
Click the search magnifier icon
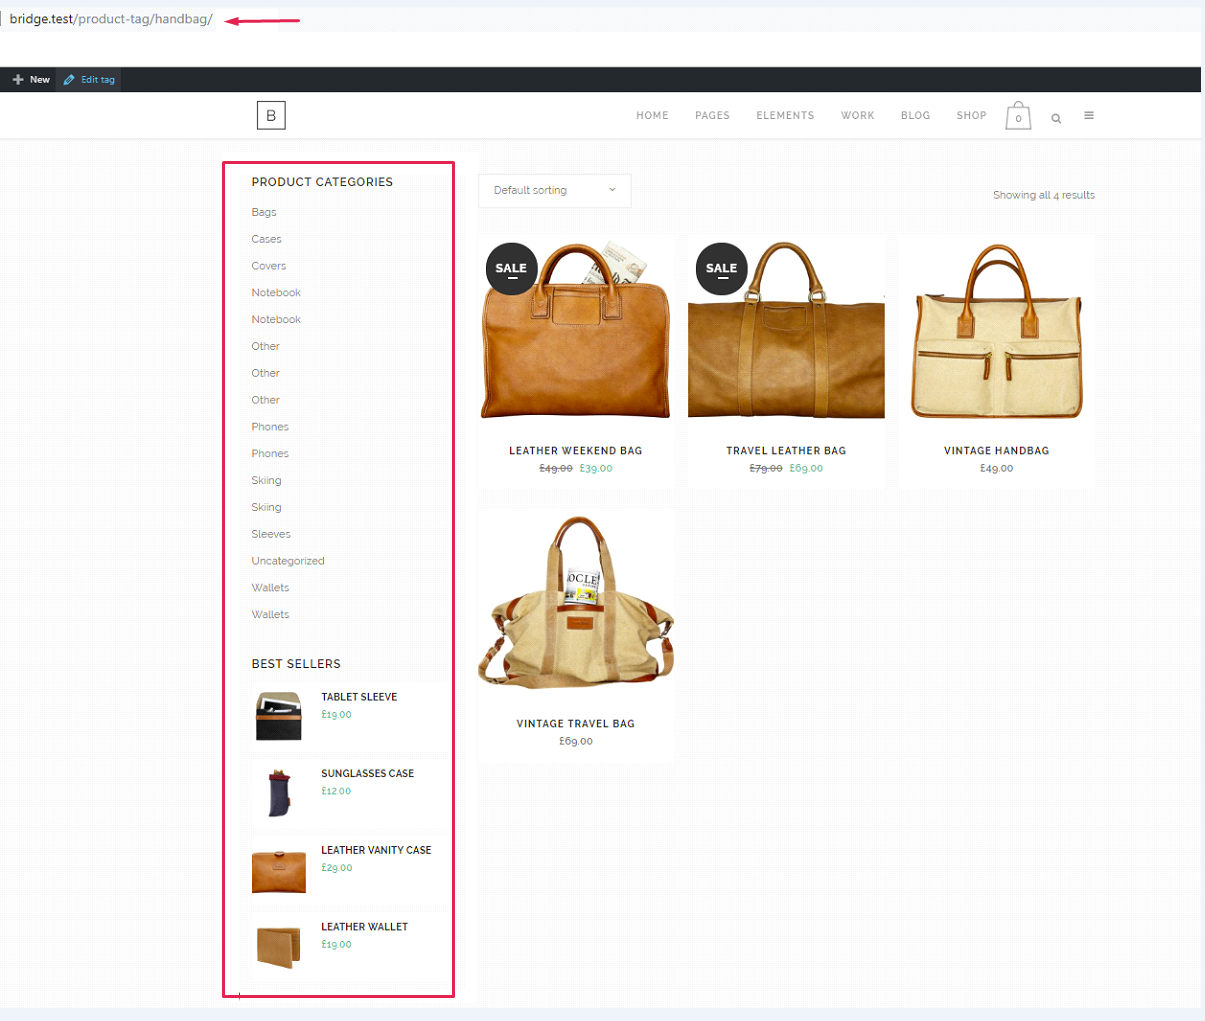pos(1056,118)
